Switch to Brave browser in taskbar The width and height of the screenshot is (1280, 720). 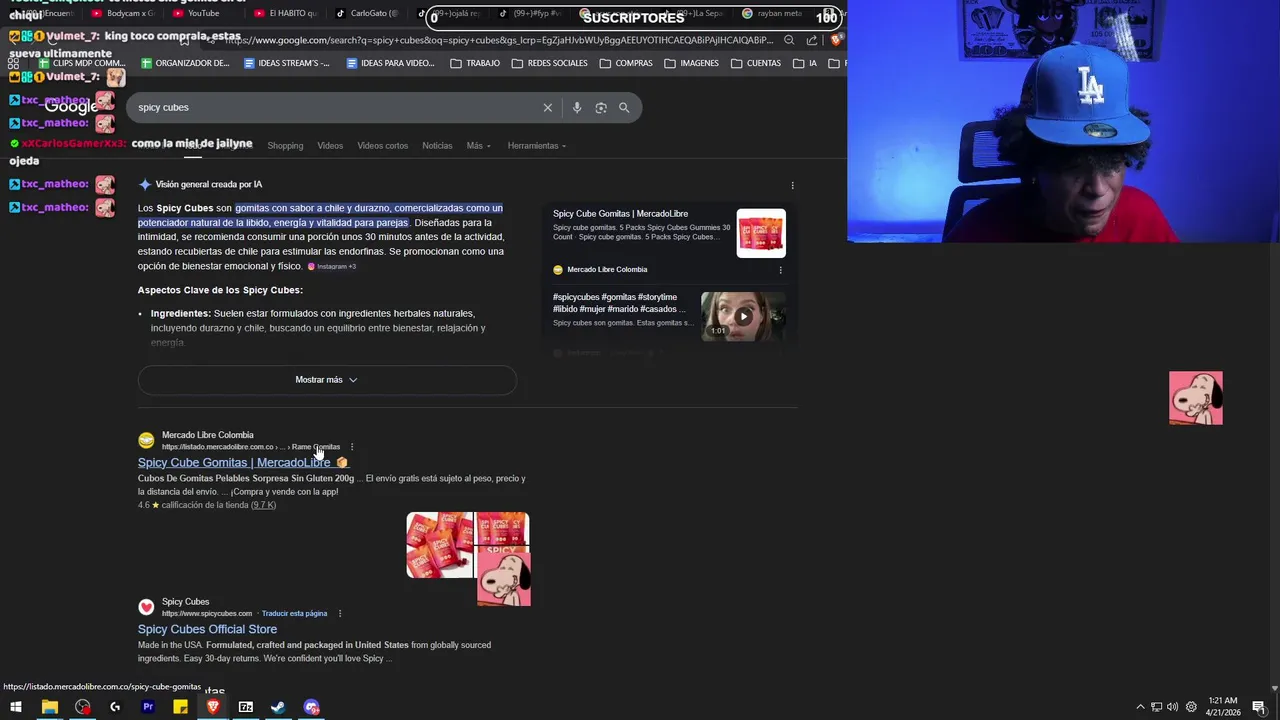213,707
